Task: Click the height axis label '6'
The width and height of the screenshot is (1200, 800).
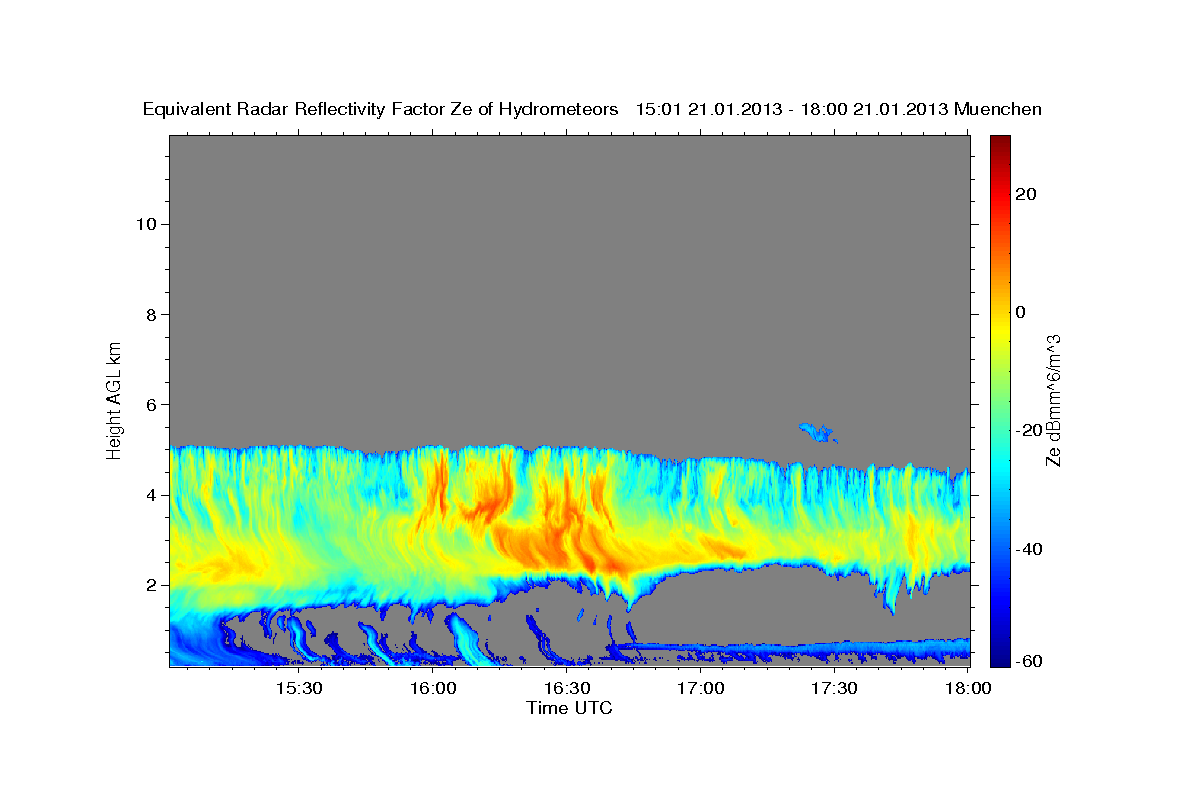Action: click(x=149, y=404)
